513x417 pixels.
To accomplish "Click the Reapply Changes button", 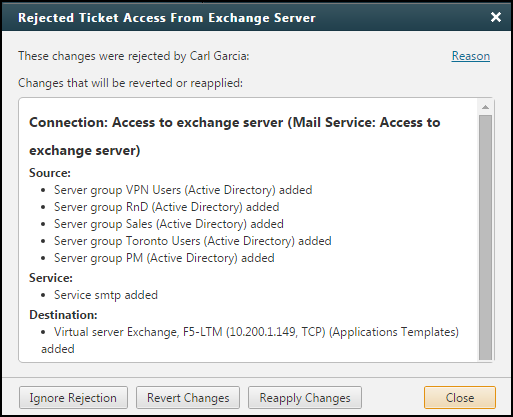I will click(305, 398).
